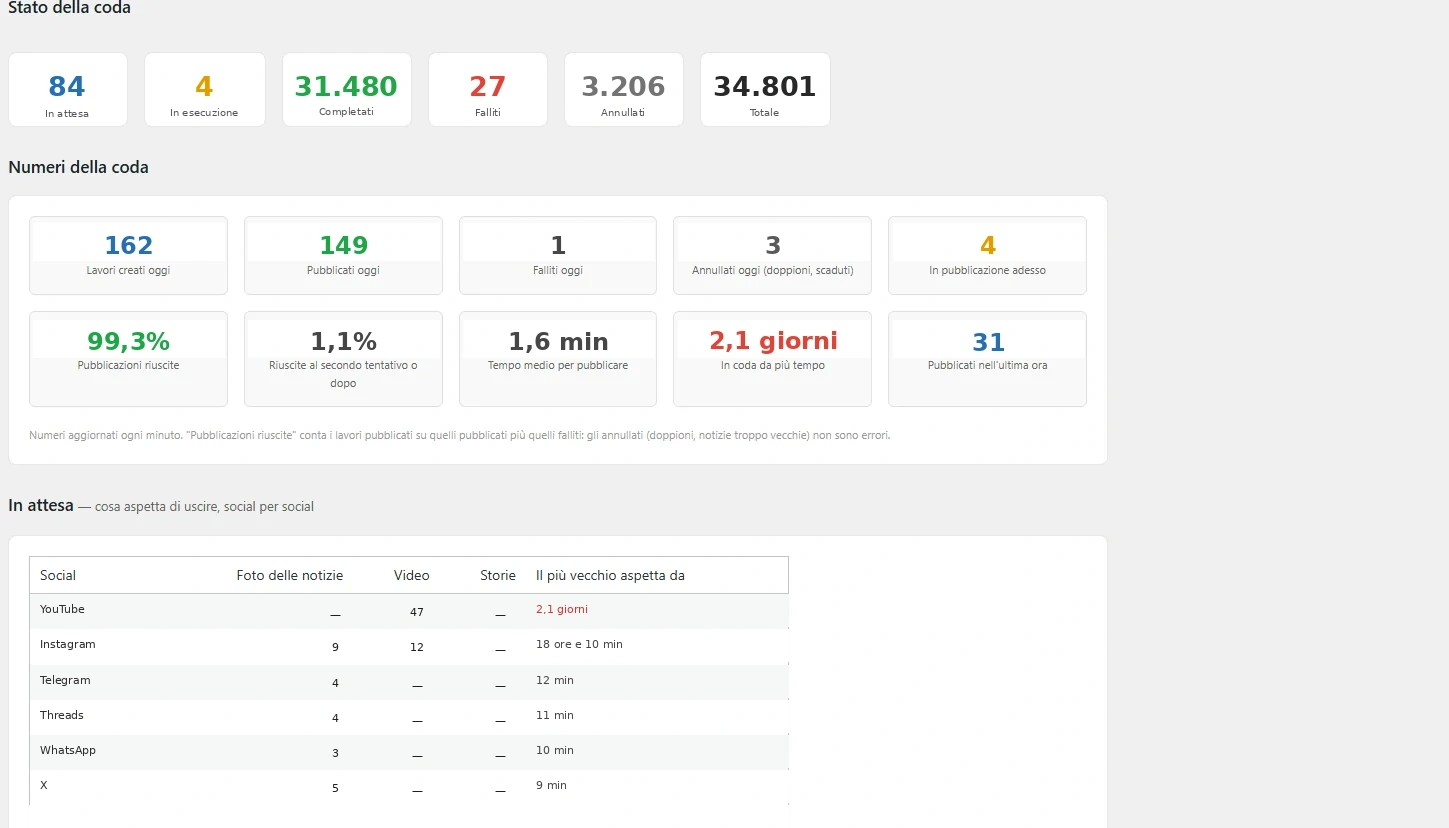Click the 'Social' column header
Viewport: 1449px width, 828px height.
(x=58, y=575)
